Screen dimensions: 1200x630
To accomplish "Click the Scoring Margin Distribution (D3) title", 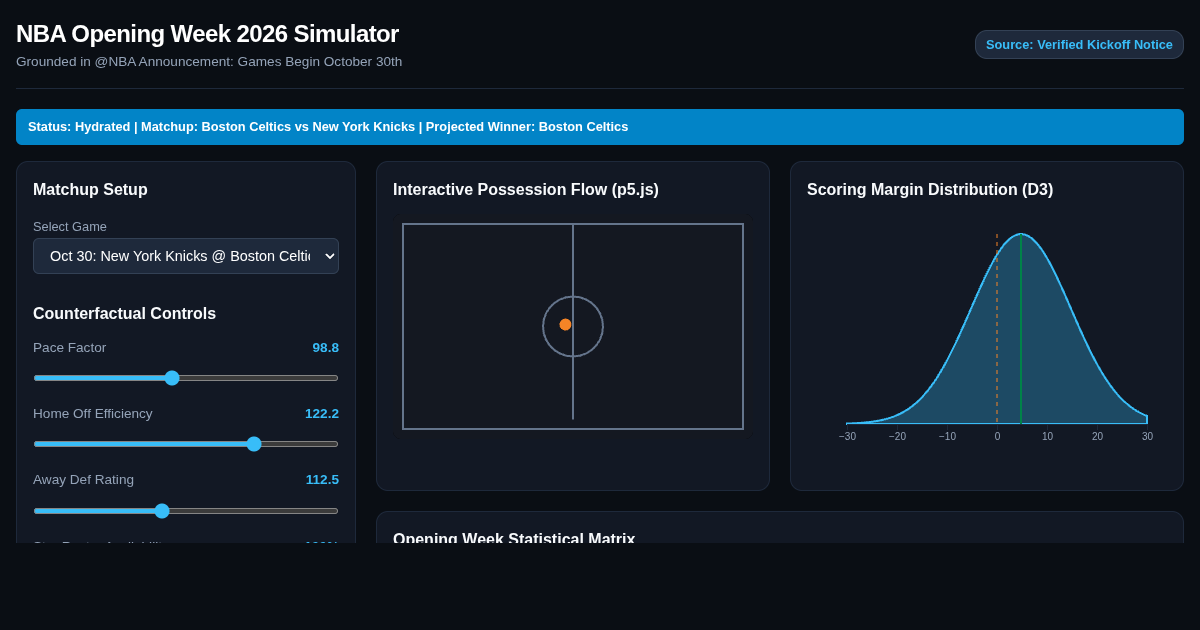I will click(x=930, y=190).
